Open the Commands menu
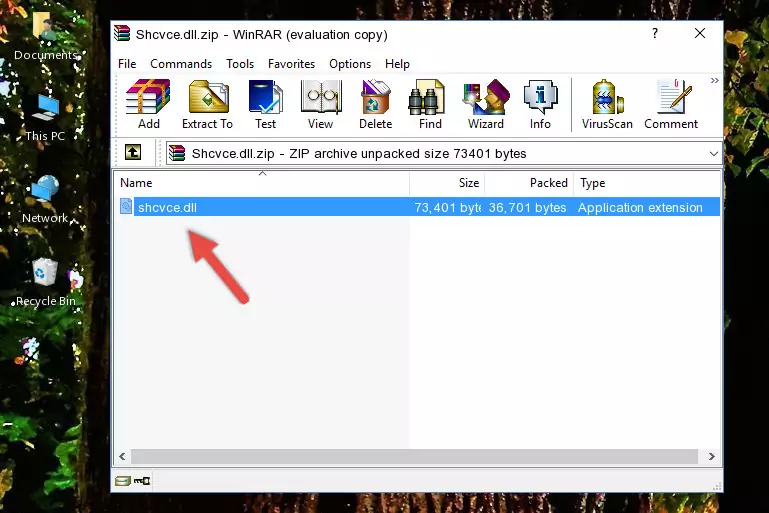 click(181, 64)
